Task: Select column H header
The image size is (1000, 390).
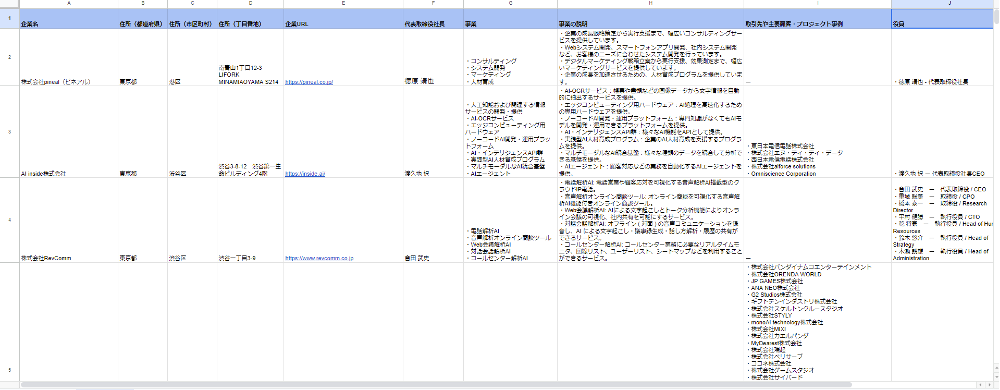Action: pos(651,4)
